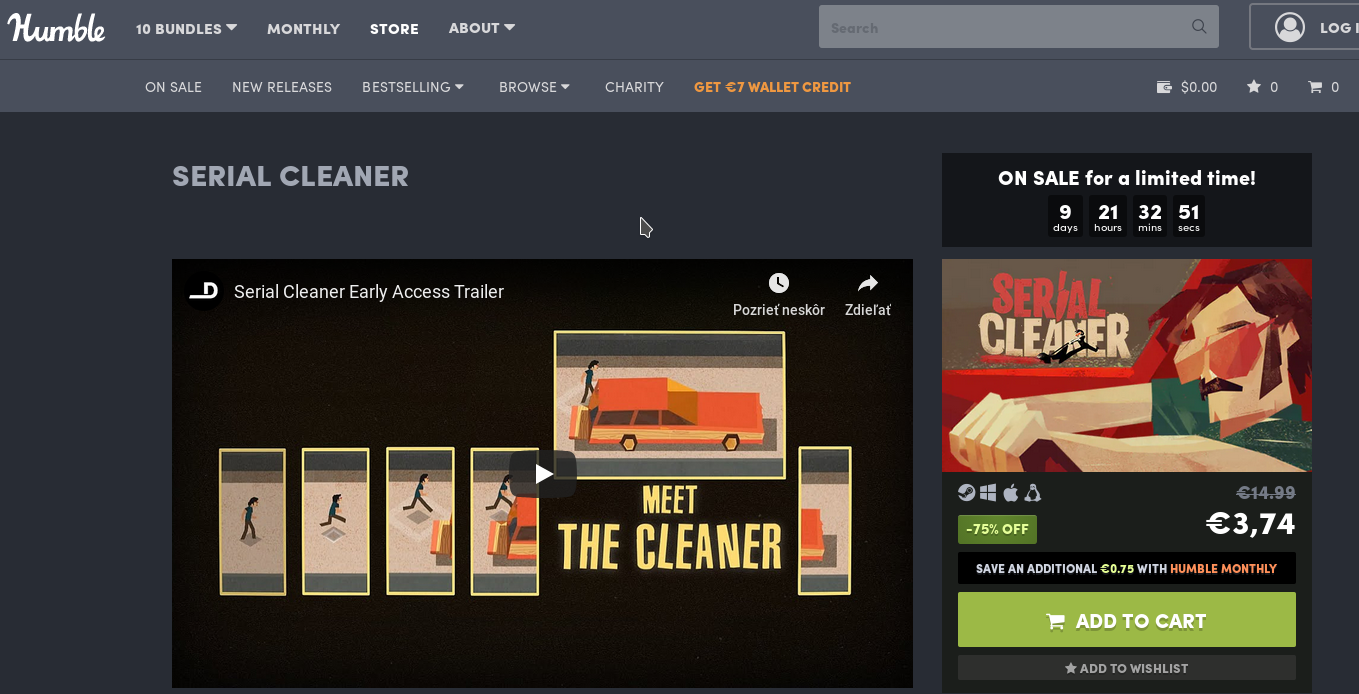This screenshot has width=1359, height=694.
Task: Open the On Sale section
Action: click(x=173, y=87)
